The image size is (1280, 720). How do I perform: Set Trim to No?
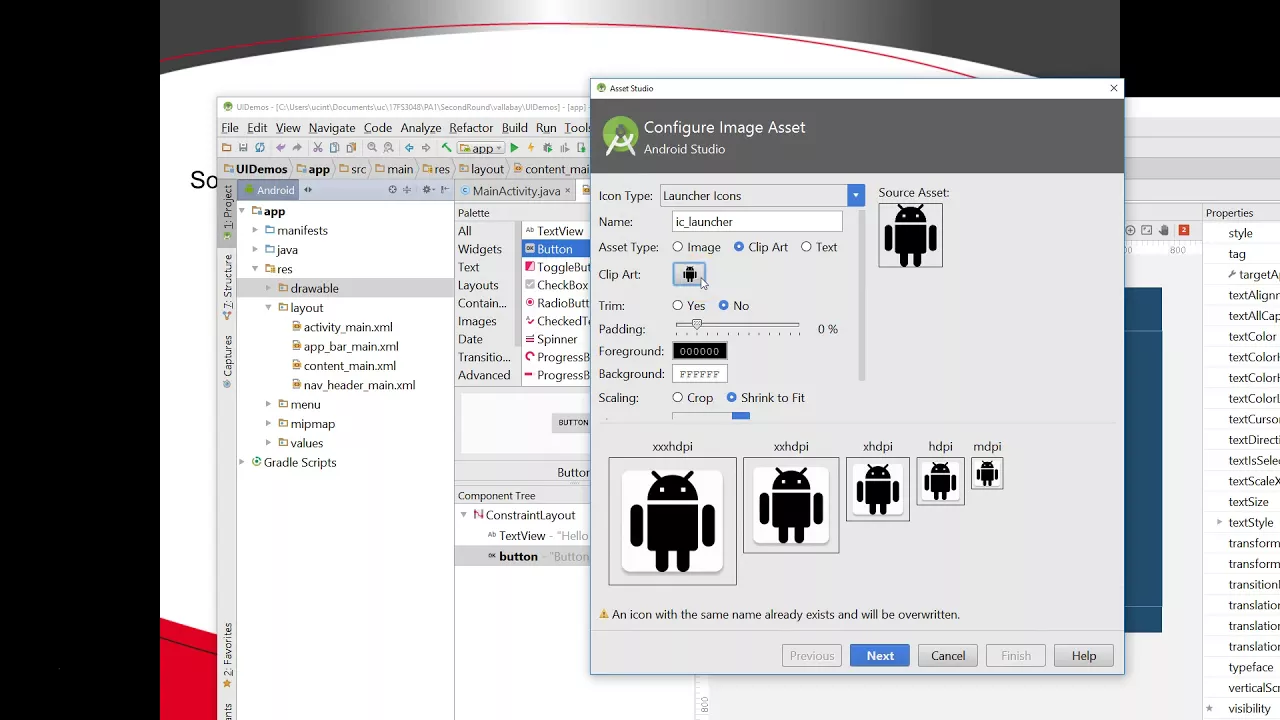(x=734, y=306)
